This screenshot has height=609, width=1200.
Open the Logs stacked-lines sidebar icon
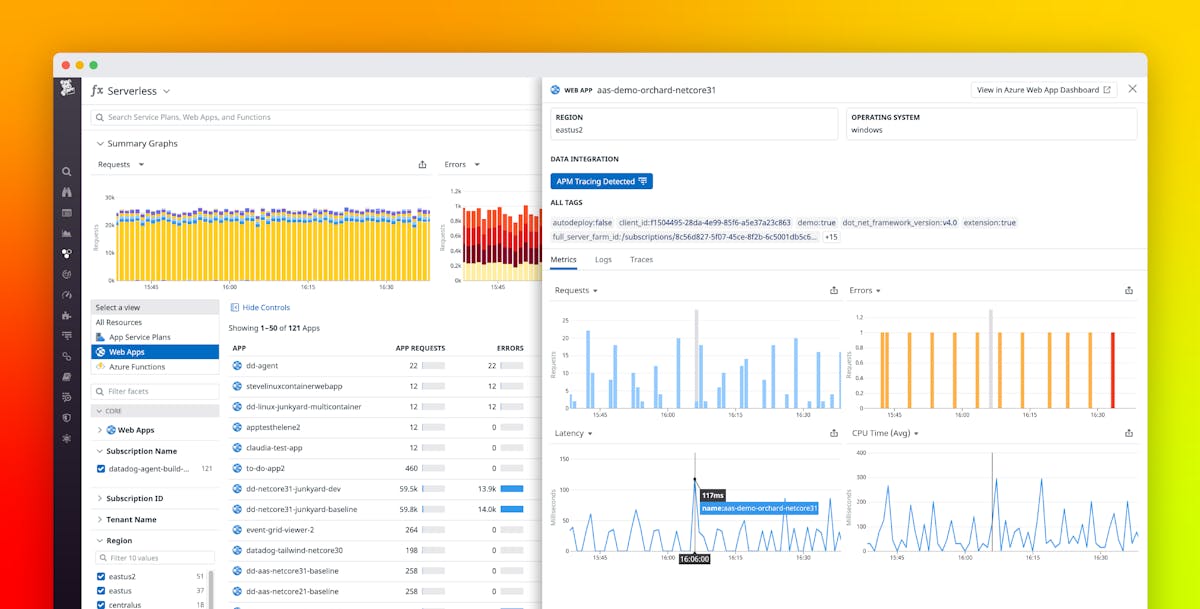pos(67,336)
